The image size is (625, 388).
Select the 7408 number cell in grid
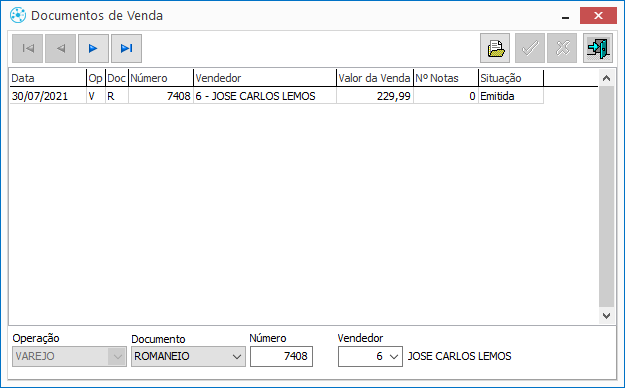click(161, 96)
